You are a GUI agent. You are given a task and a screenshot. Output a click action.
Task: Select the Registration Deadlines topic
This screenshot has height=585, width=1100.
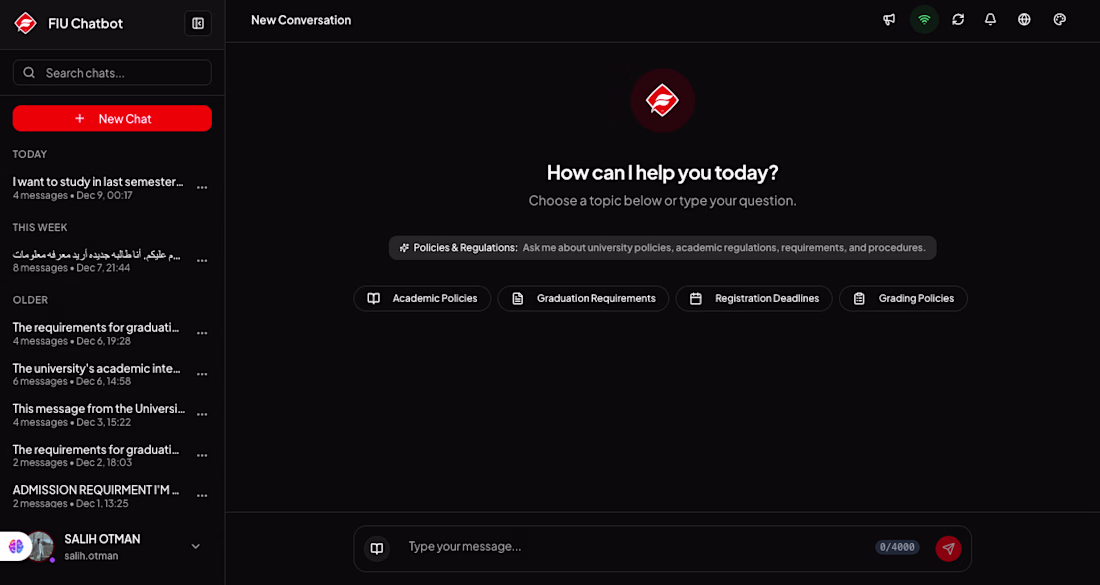click(x=754, y=298)
